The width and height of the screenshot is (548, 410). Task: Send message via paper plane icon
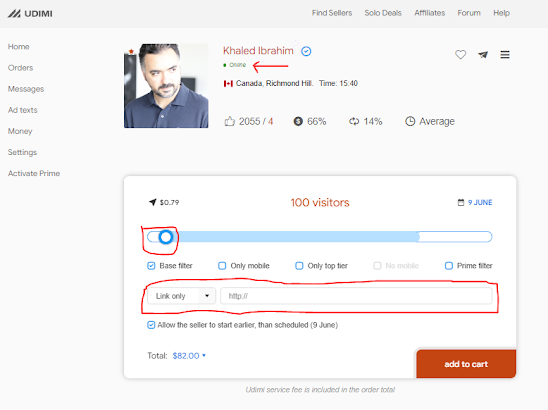coord(483,55)
